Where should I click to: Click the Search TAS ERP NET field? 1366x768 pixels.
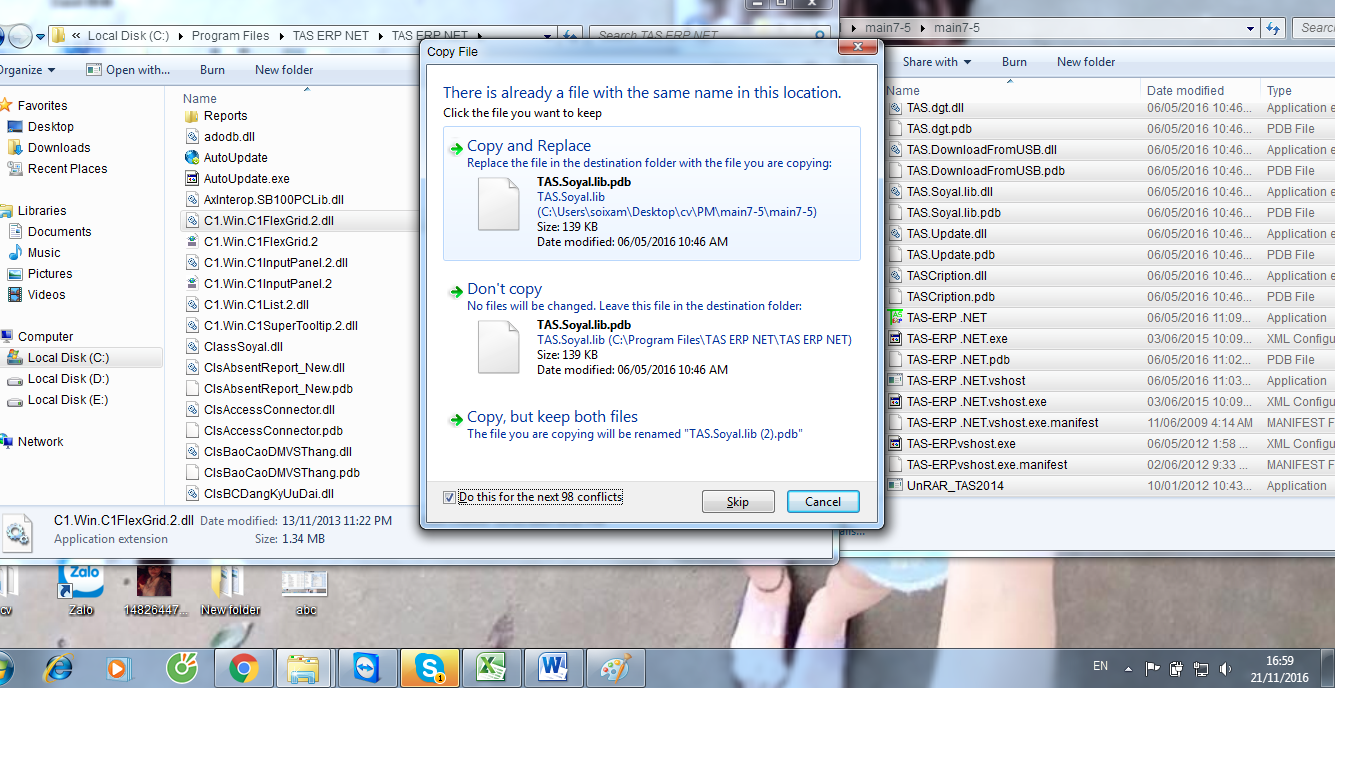pos(710,35)
